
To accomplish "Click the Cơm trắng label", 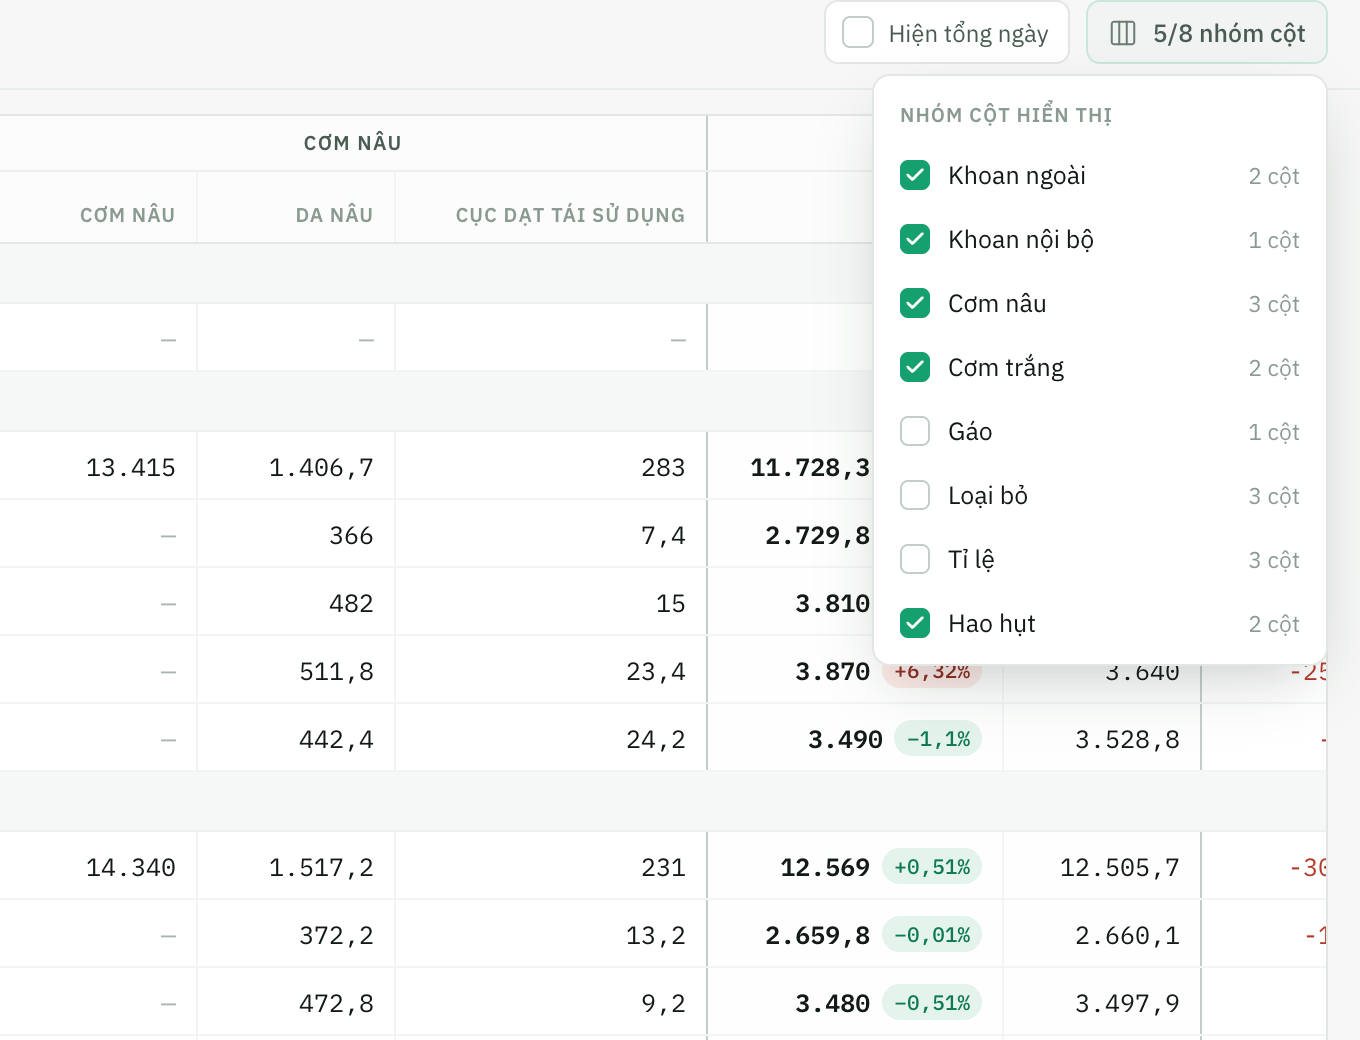I will click(x=1006, y=368).
